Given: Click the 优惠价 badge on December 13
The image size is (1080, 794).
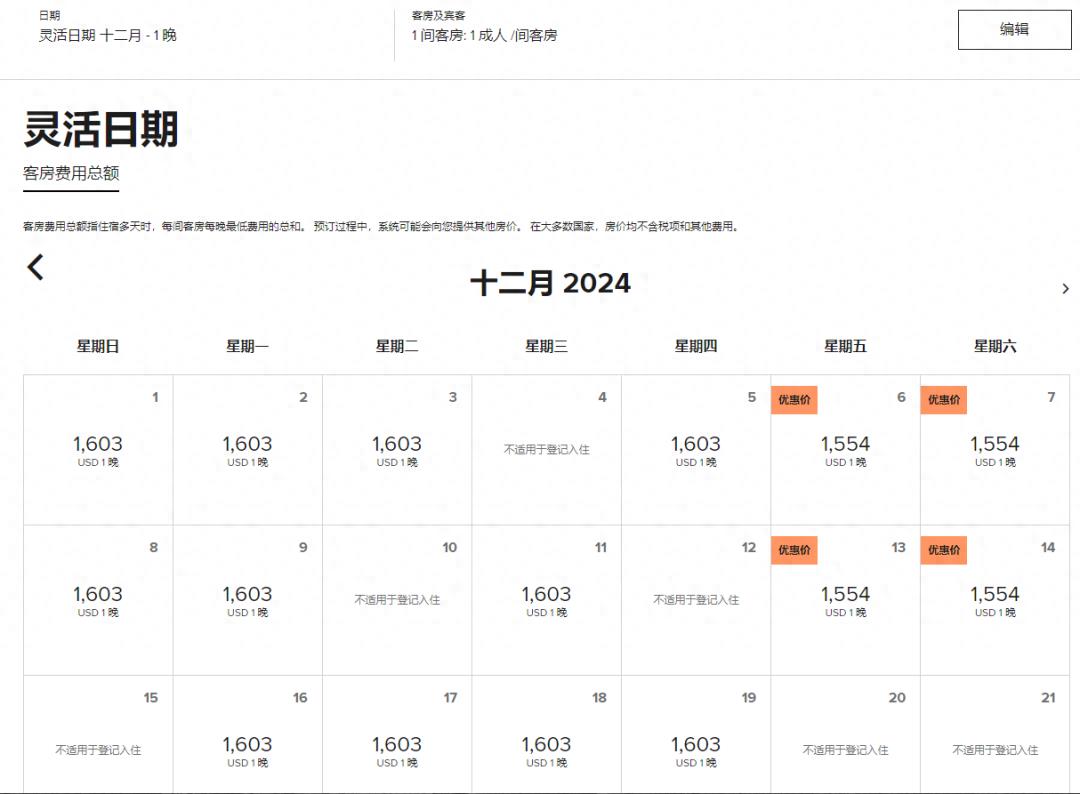Looking at the screenshot, I should (x=794, y=550).
